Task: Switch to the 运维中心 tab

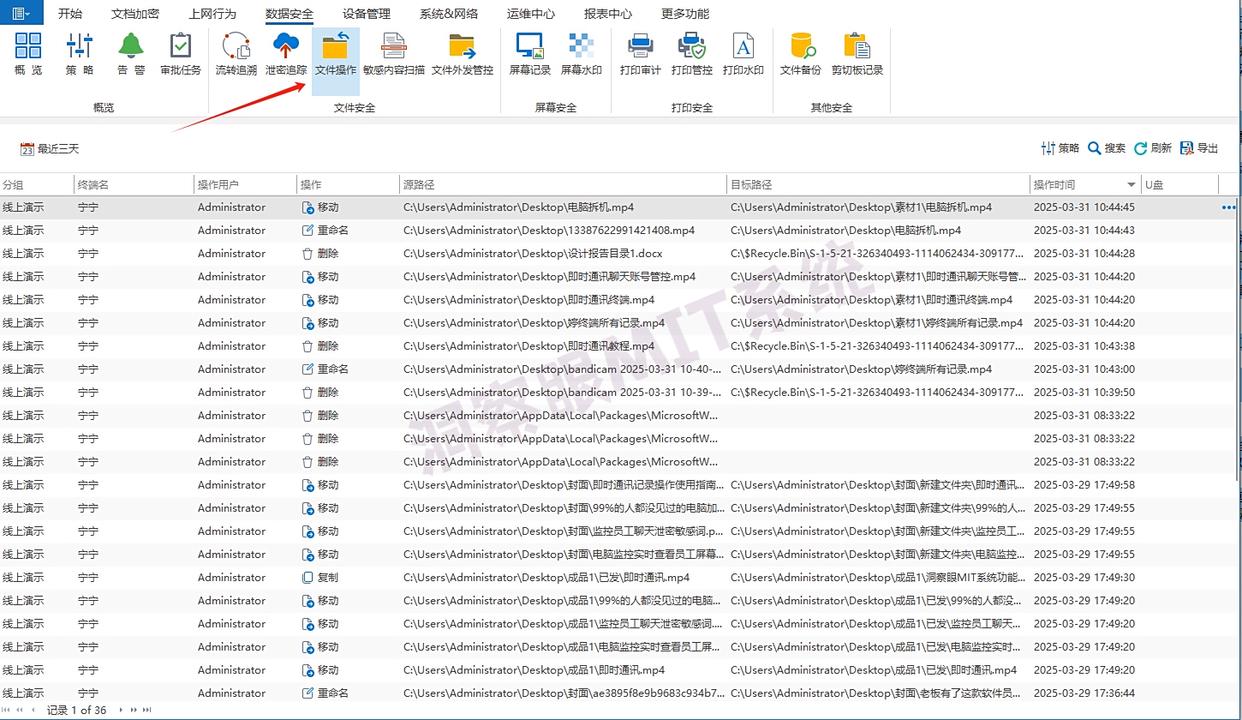Action: tap(531, 14)
